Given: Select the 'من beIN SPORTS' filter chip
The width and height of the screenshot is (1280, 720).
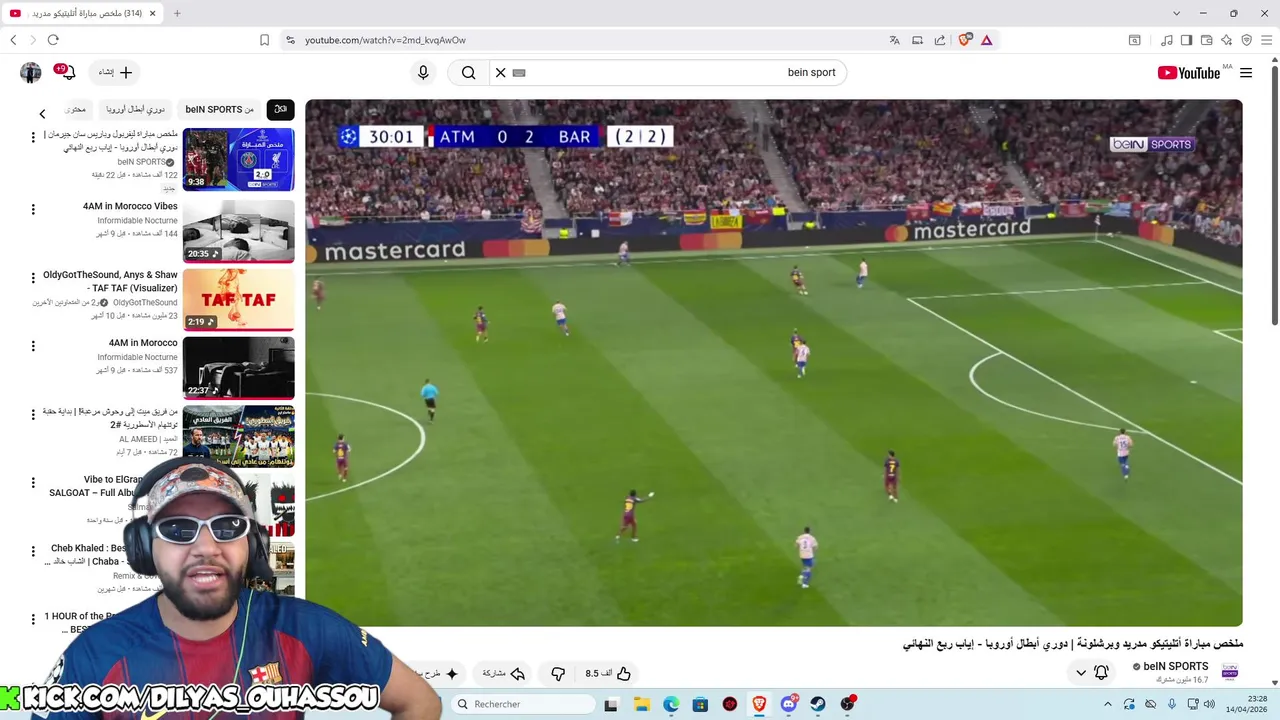Looking at the screenshot, I should pyautogui.click(x=219, y=109).
